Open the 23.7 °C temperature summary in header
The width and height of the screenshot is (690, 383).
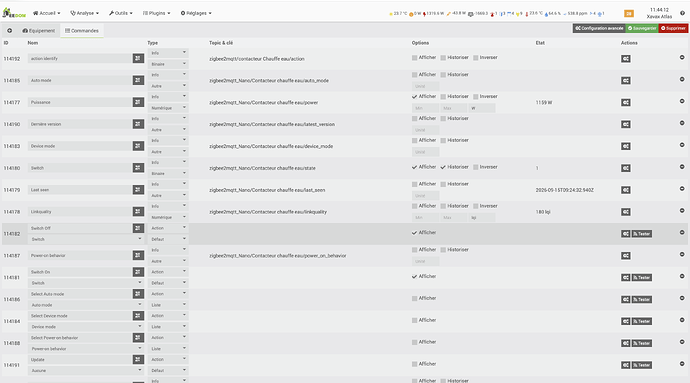(x=398, y=14)
